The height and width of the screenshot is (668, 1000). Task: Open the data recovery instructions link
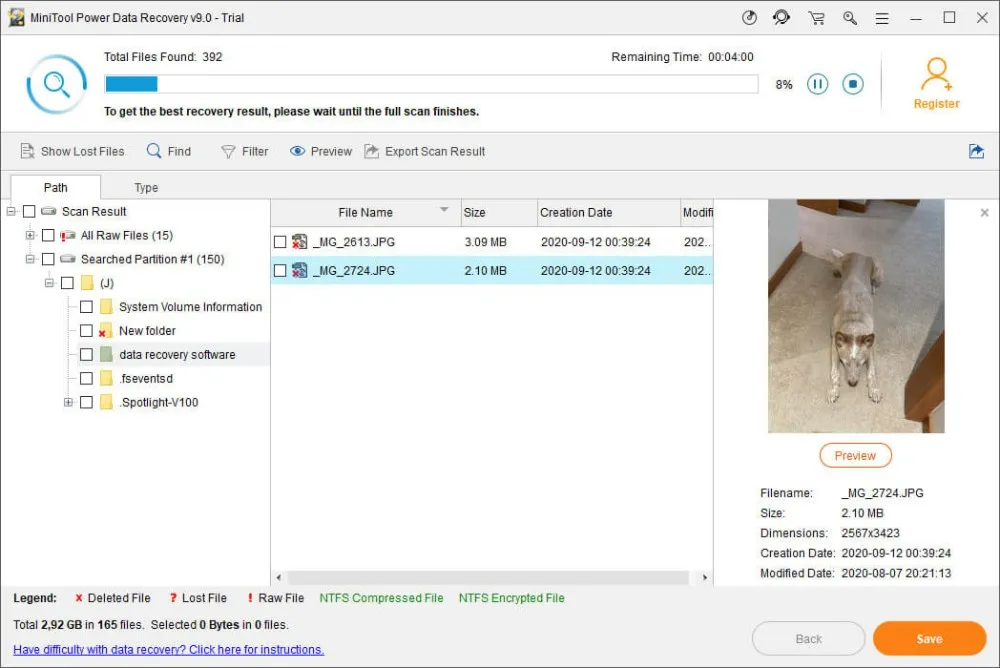click(x=168, y=649)
